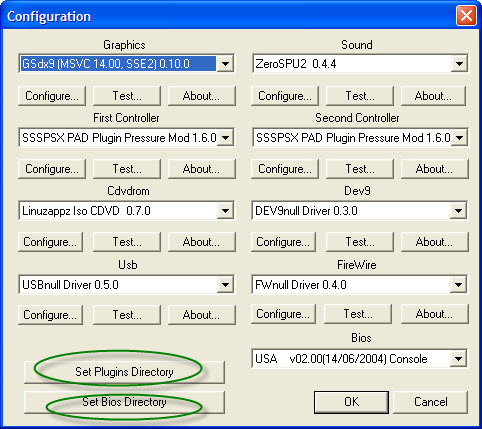Image resolution: width=482 pixels, height=429 pixels.
Task: Open the Graphics plugin dropdown
Action: click(x=225, y=63)
